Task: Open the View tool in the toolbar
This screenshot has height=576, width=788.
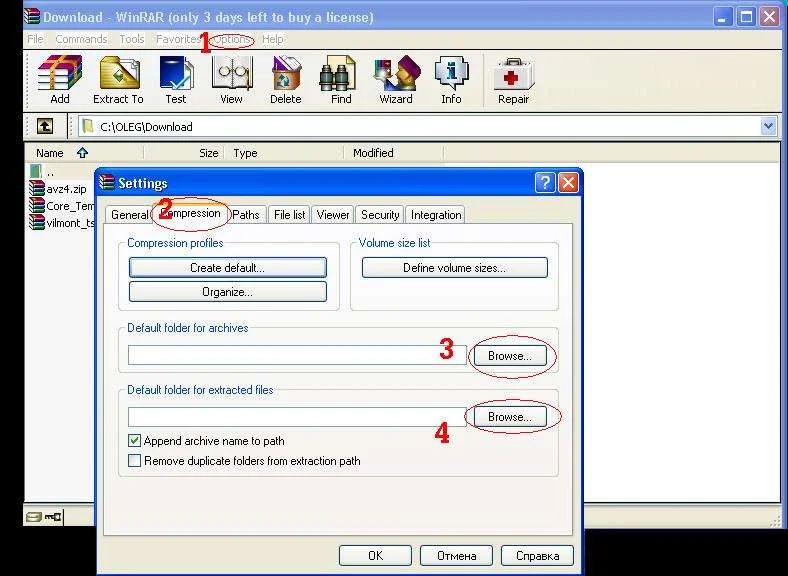Action: [x=231, y=79]
